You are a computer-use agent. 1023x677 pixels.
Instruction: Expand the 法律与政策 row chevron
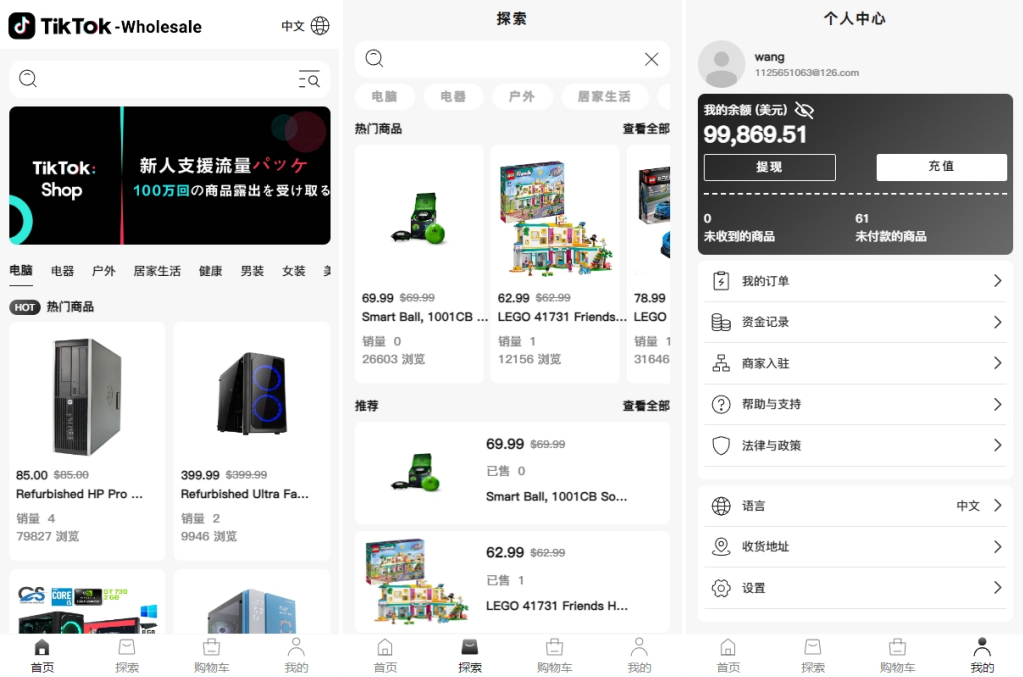click(998, 445)
